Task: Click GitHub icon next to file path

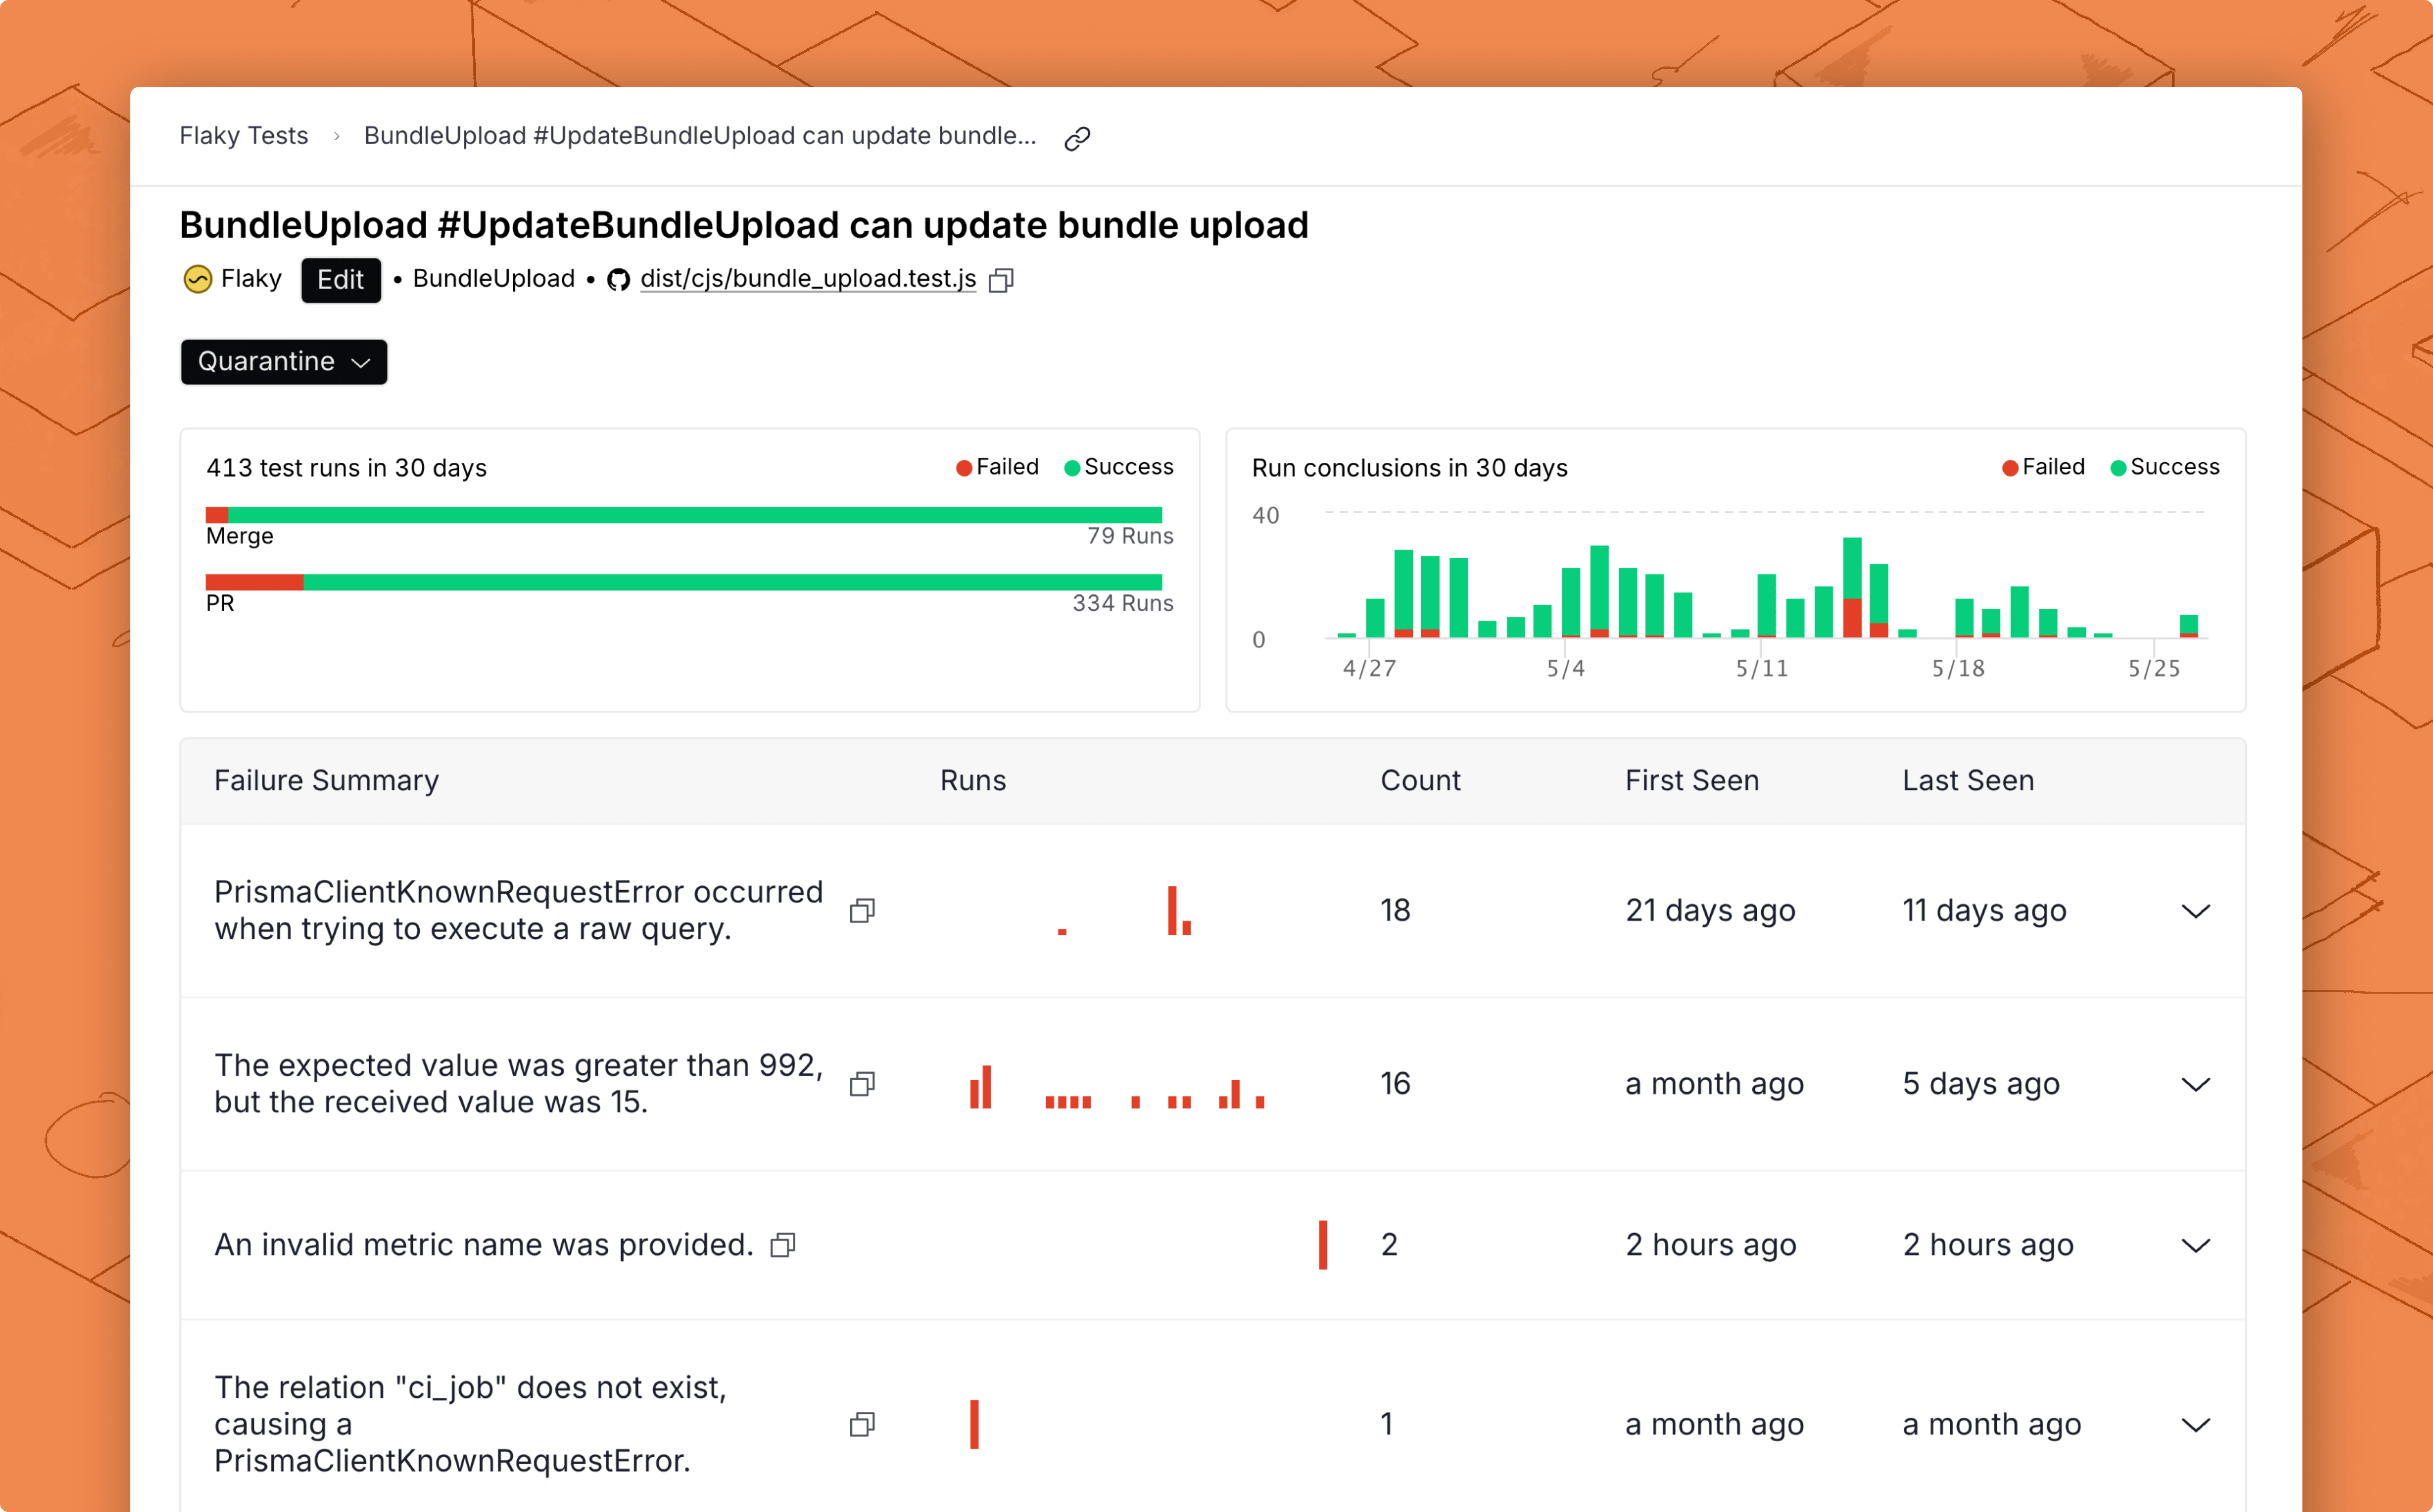Action: (619, 280)
